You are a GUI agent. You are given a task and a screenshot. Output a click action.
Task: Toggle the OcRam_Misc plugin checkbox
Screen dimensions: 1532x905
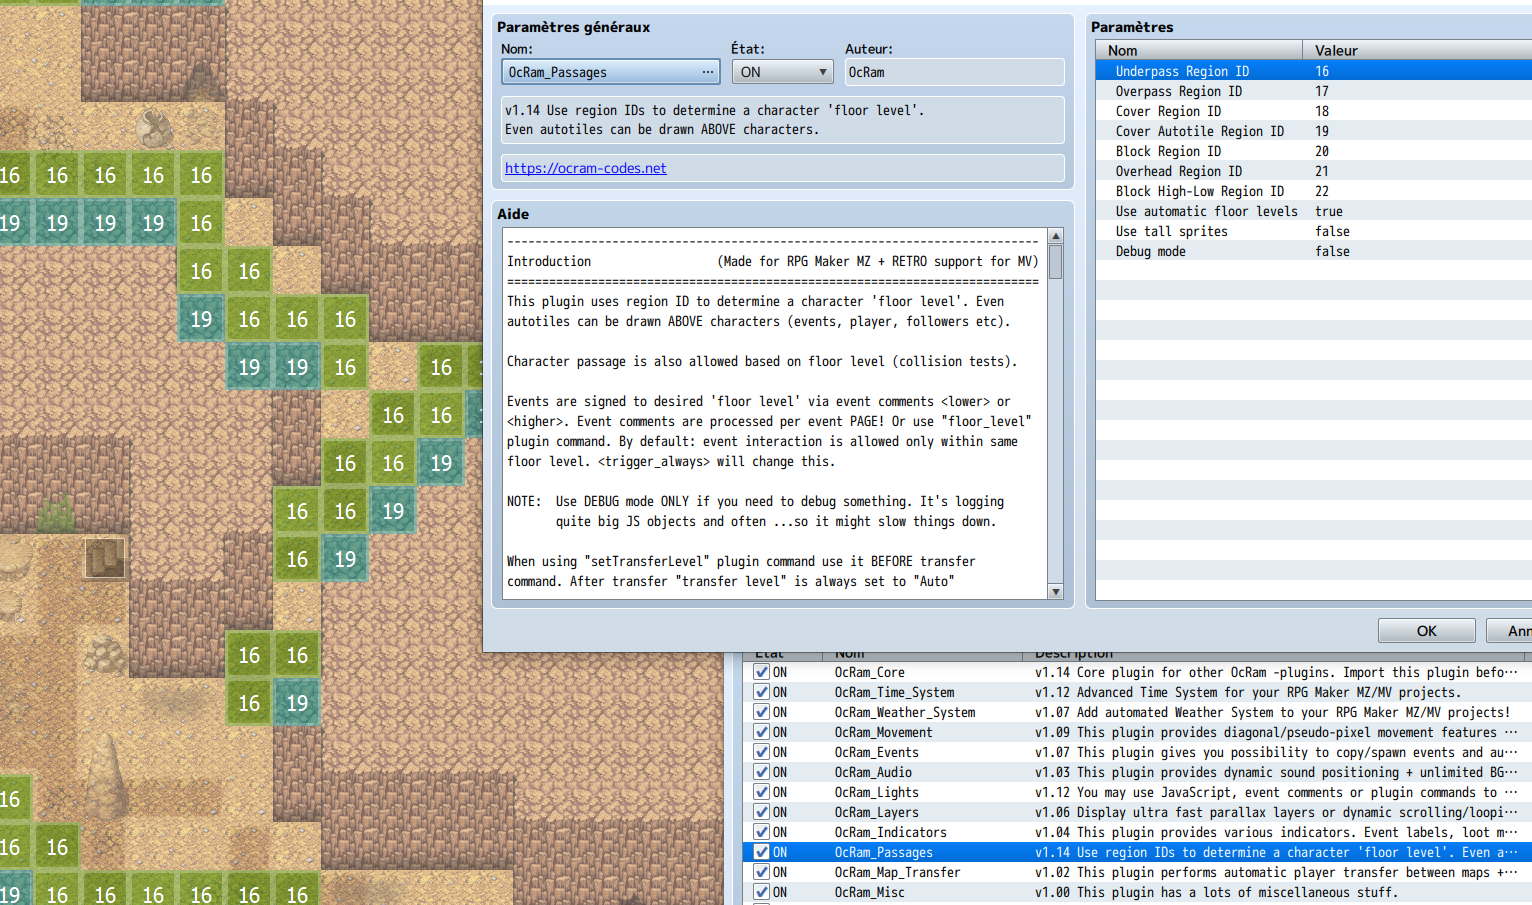pyautogui.click(x=762, y=892)
